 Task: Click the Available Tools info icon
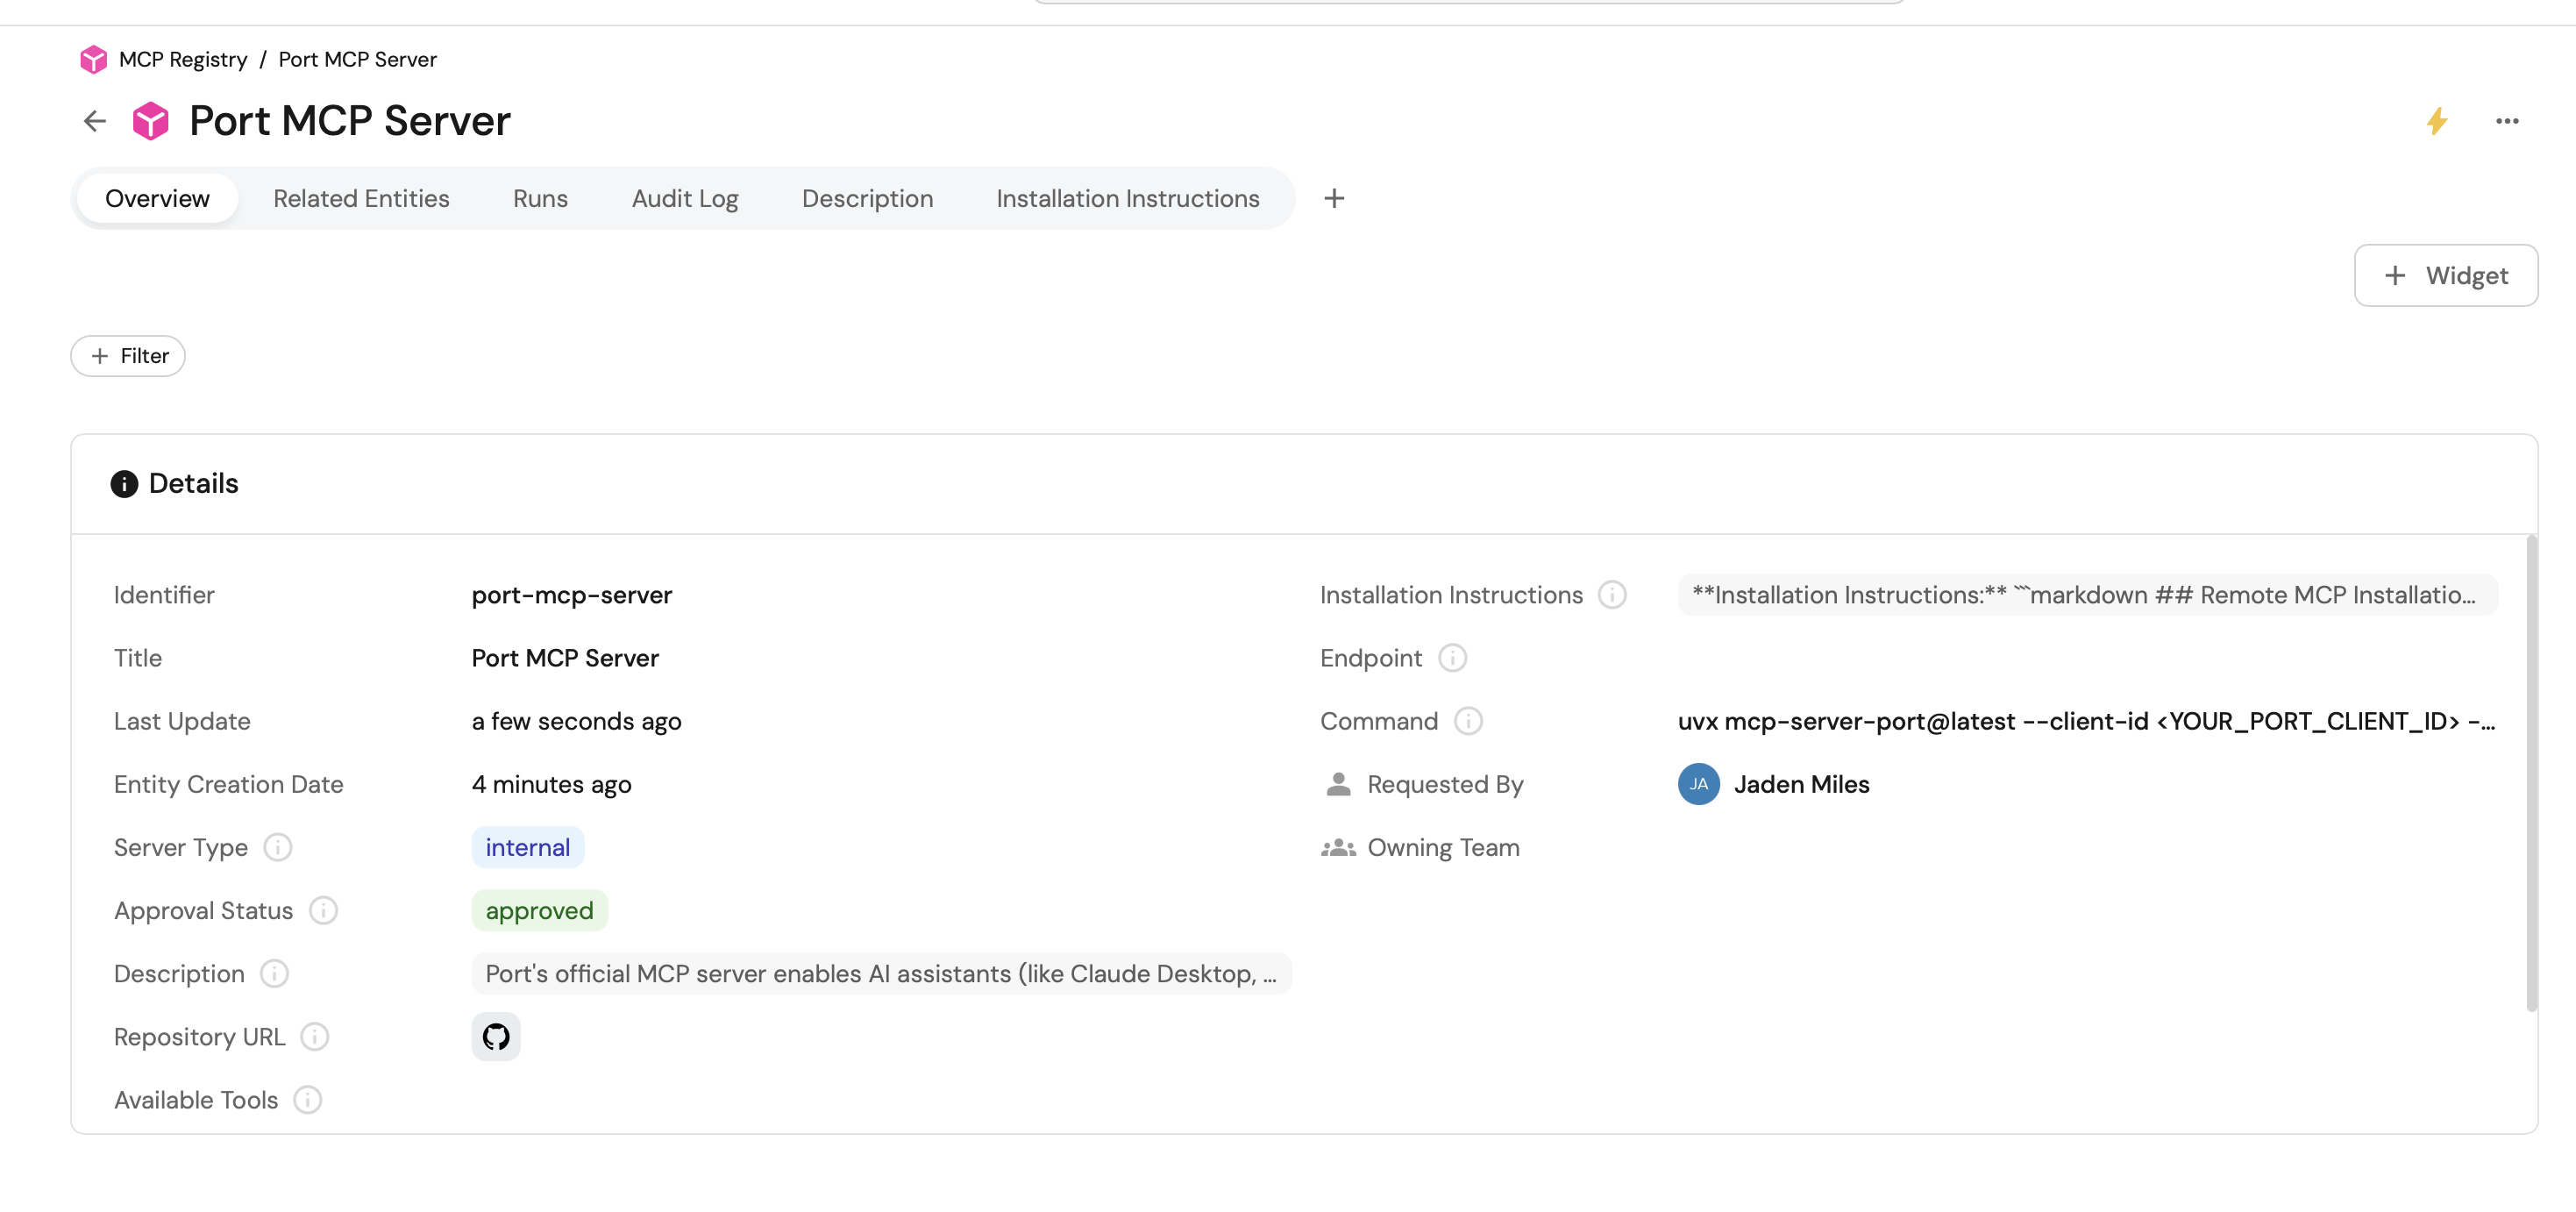pos(307,1100)
